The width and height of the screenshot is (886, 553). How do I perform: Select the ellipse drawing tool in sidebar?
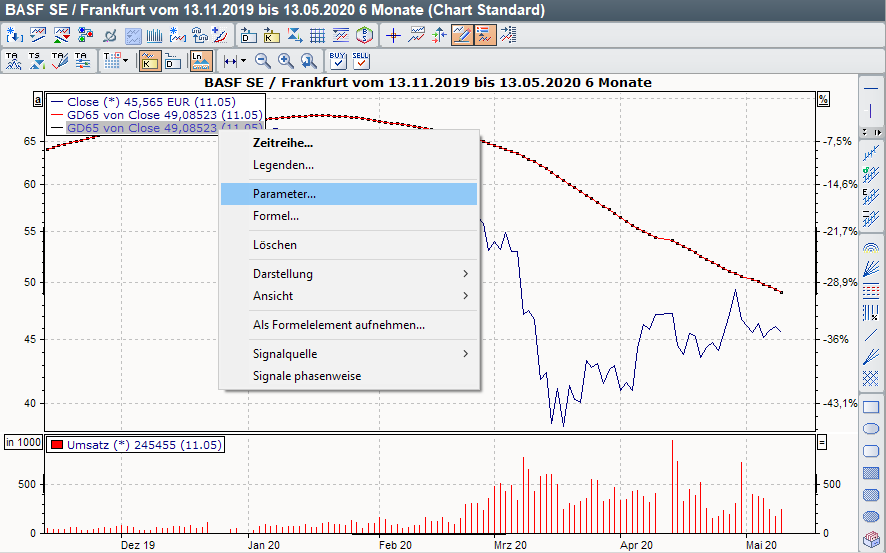click(870, 429)
